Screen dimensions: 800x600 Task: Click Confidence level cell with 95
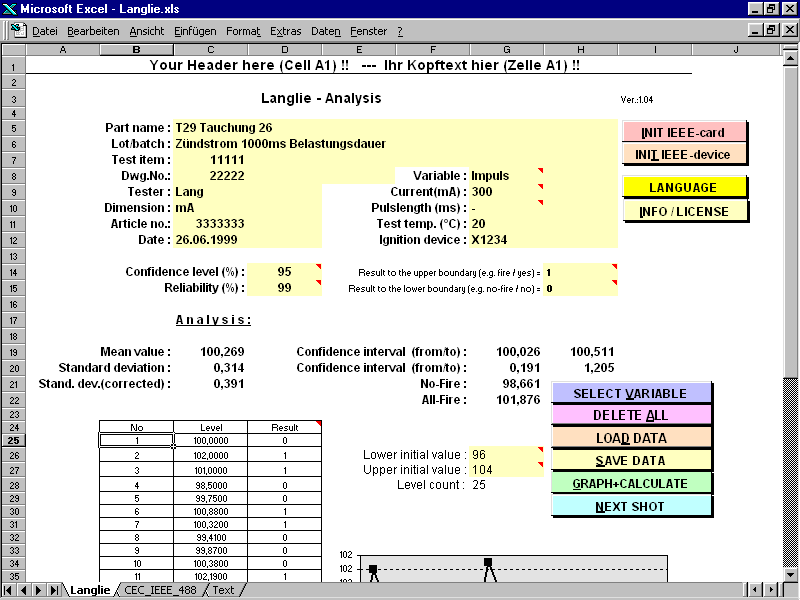click(x=284, y=271)
